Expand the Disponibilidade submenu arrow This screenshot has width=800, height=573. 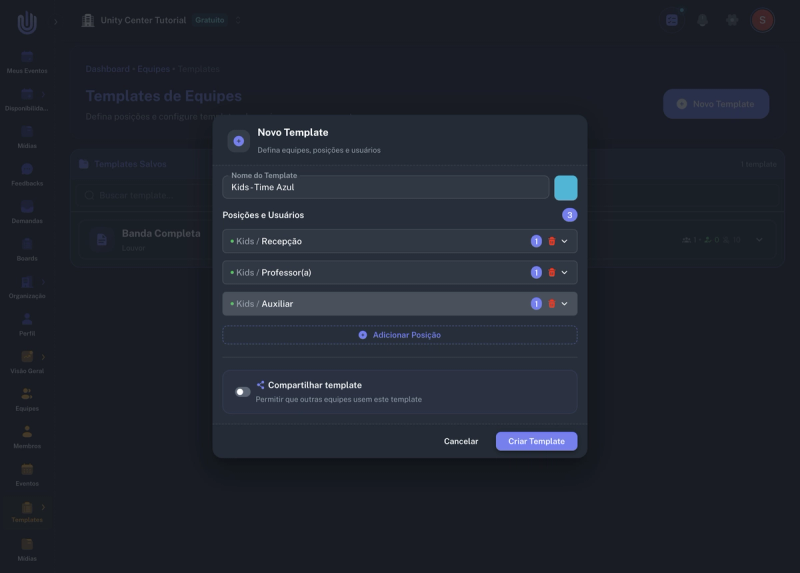click(x=43, y=94)
